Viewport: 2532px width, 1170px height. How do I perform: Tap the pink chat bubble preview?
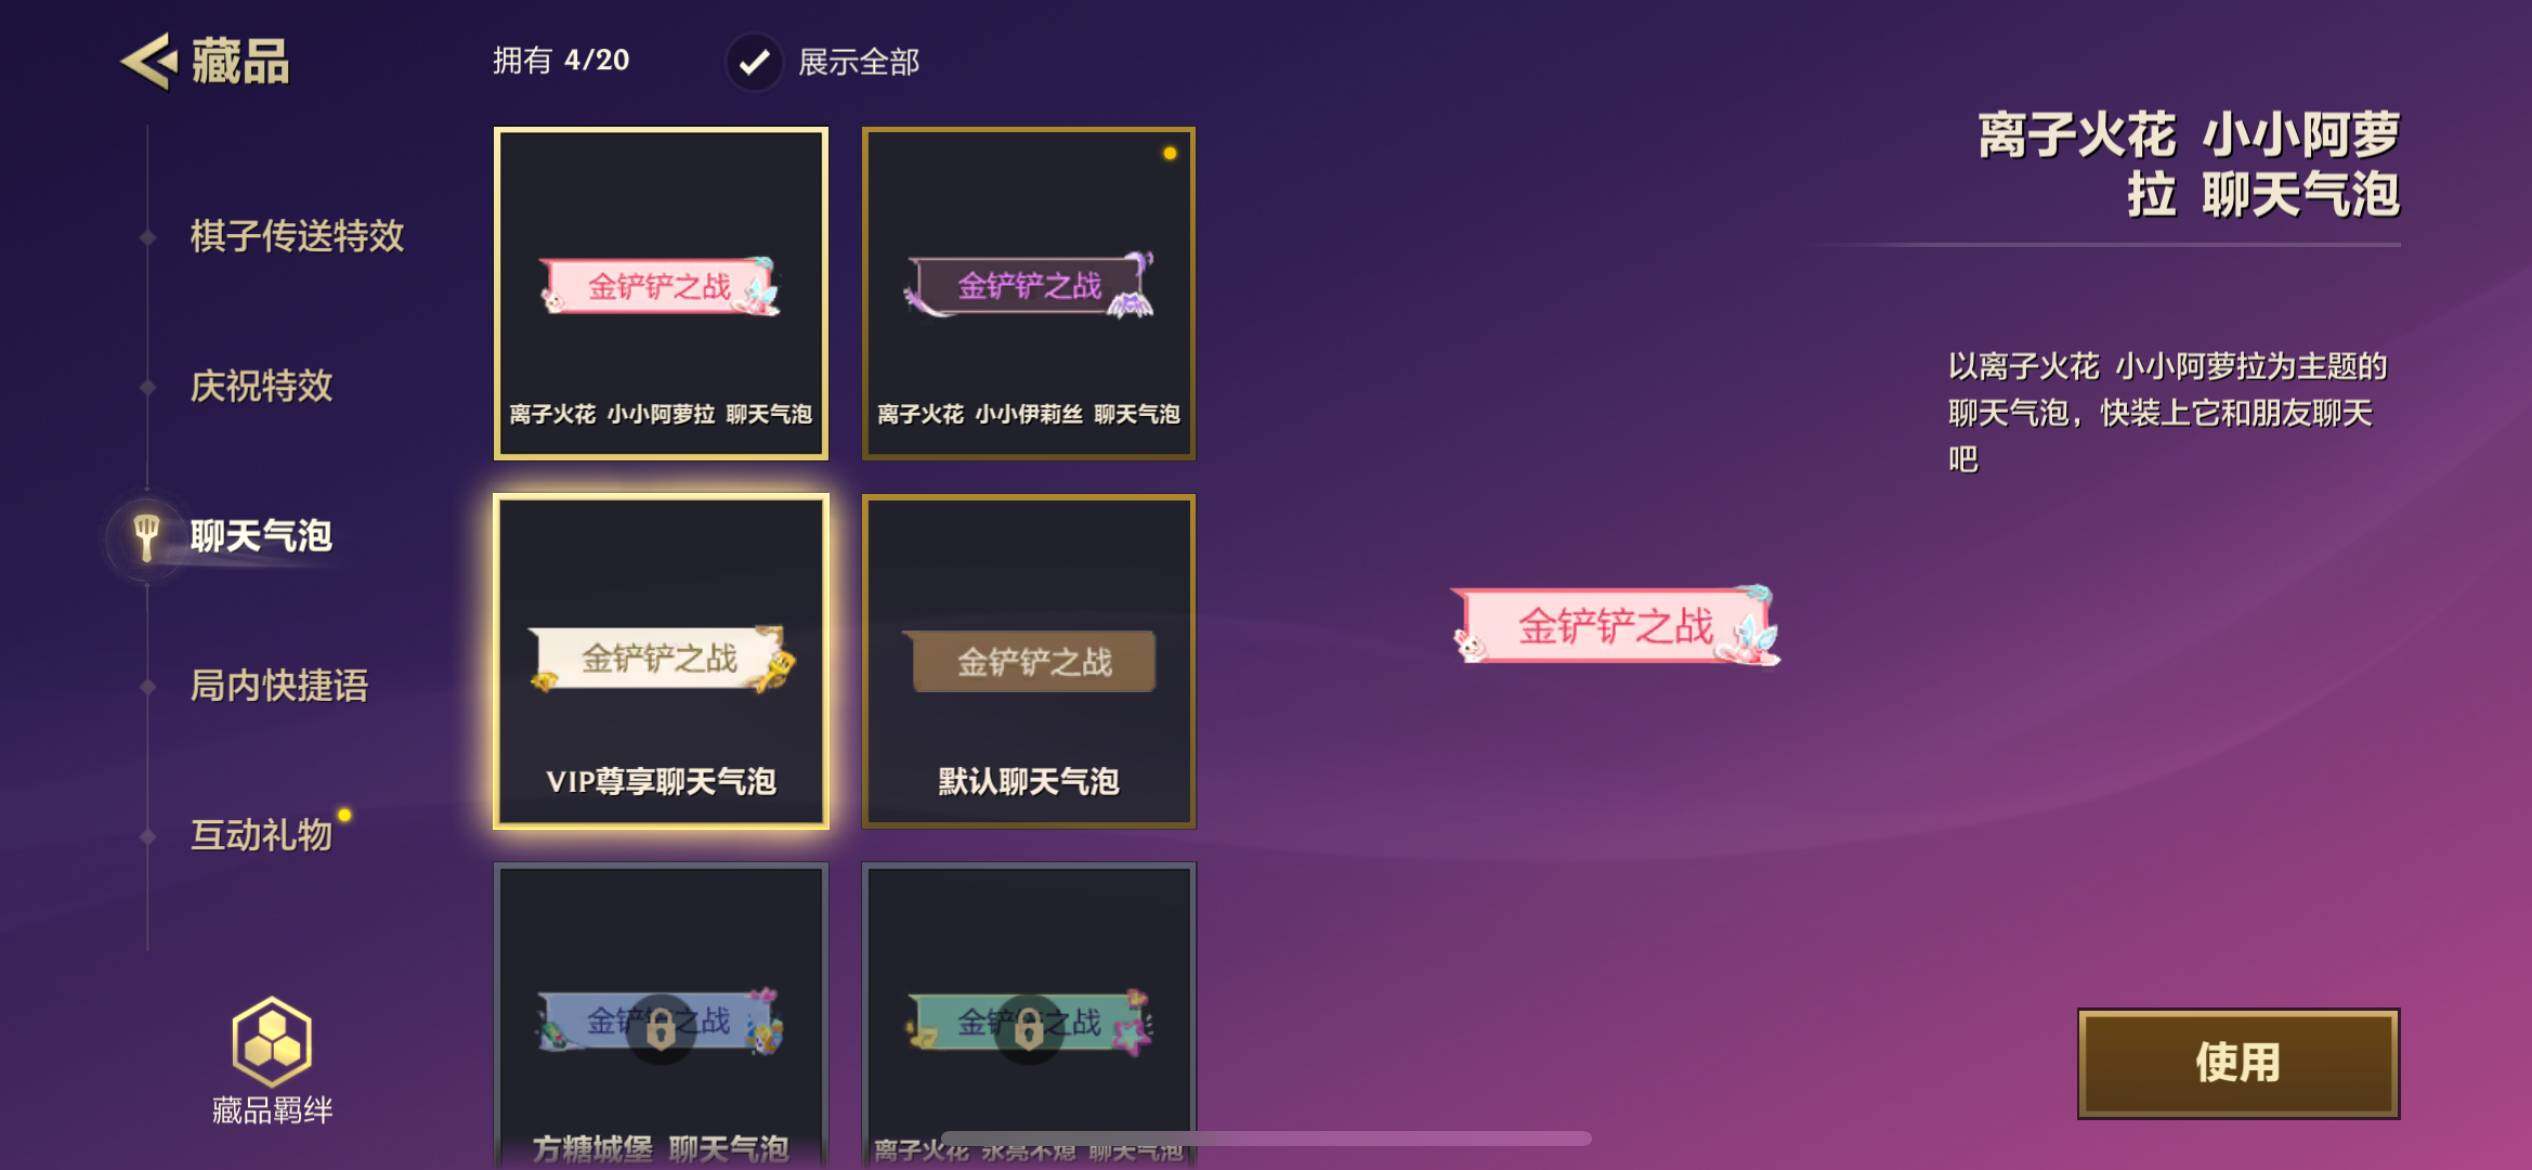coord(1616,626)
